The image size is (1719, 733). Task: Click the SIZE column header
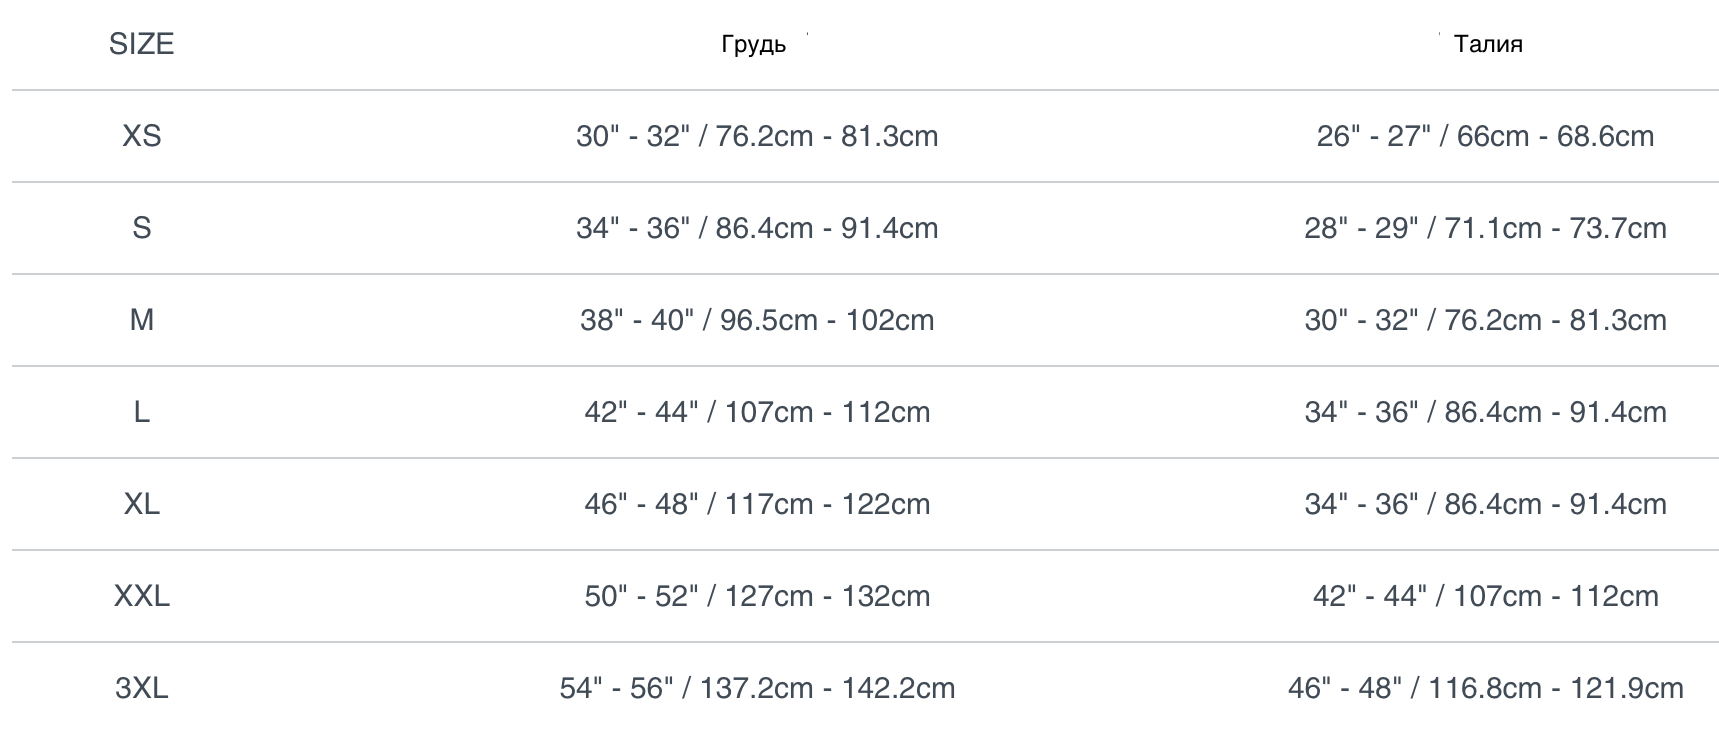pos(141,44)
